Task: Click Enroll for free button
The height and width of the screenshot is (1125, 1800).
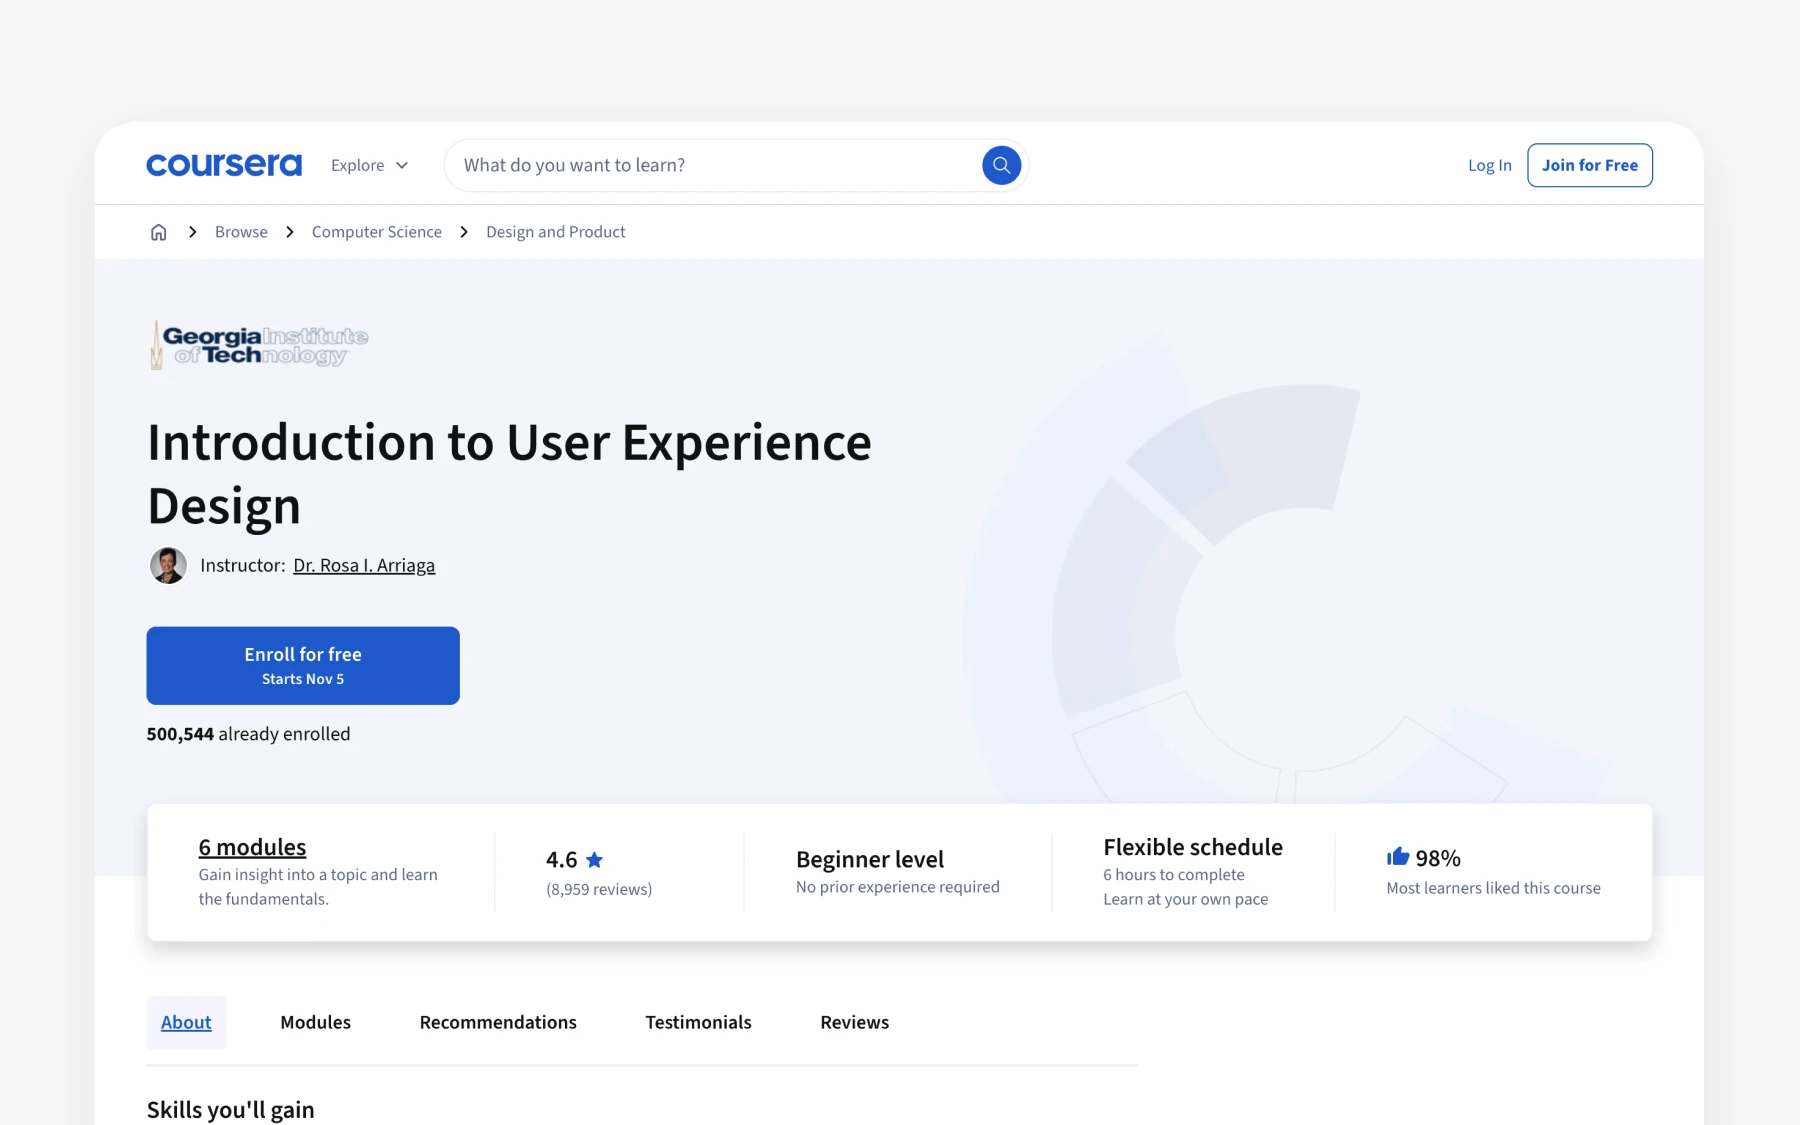Action: (303, 666)
